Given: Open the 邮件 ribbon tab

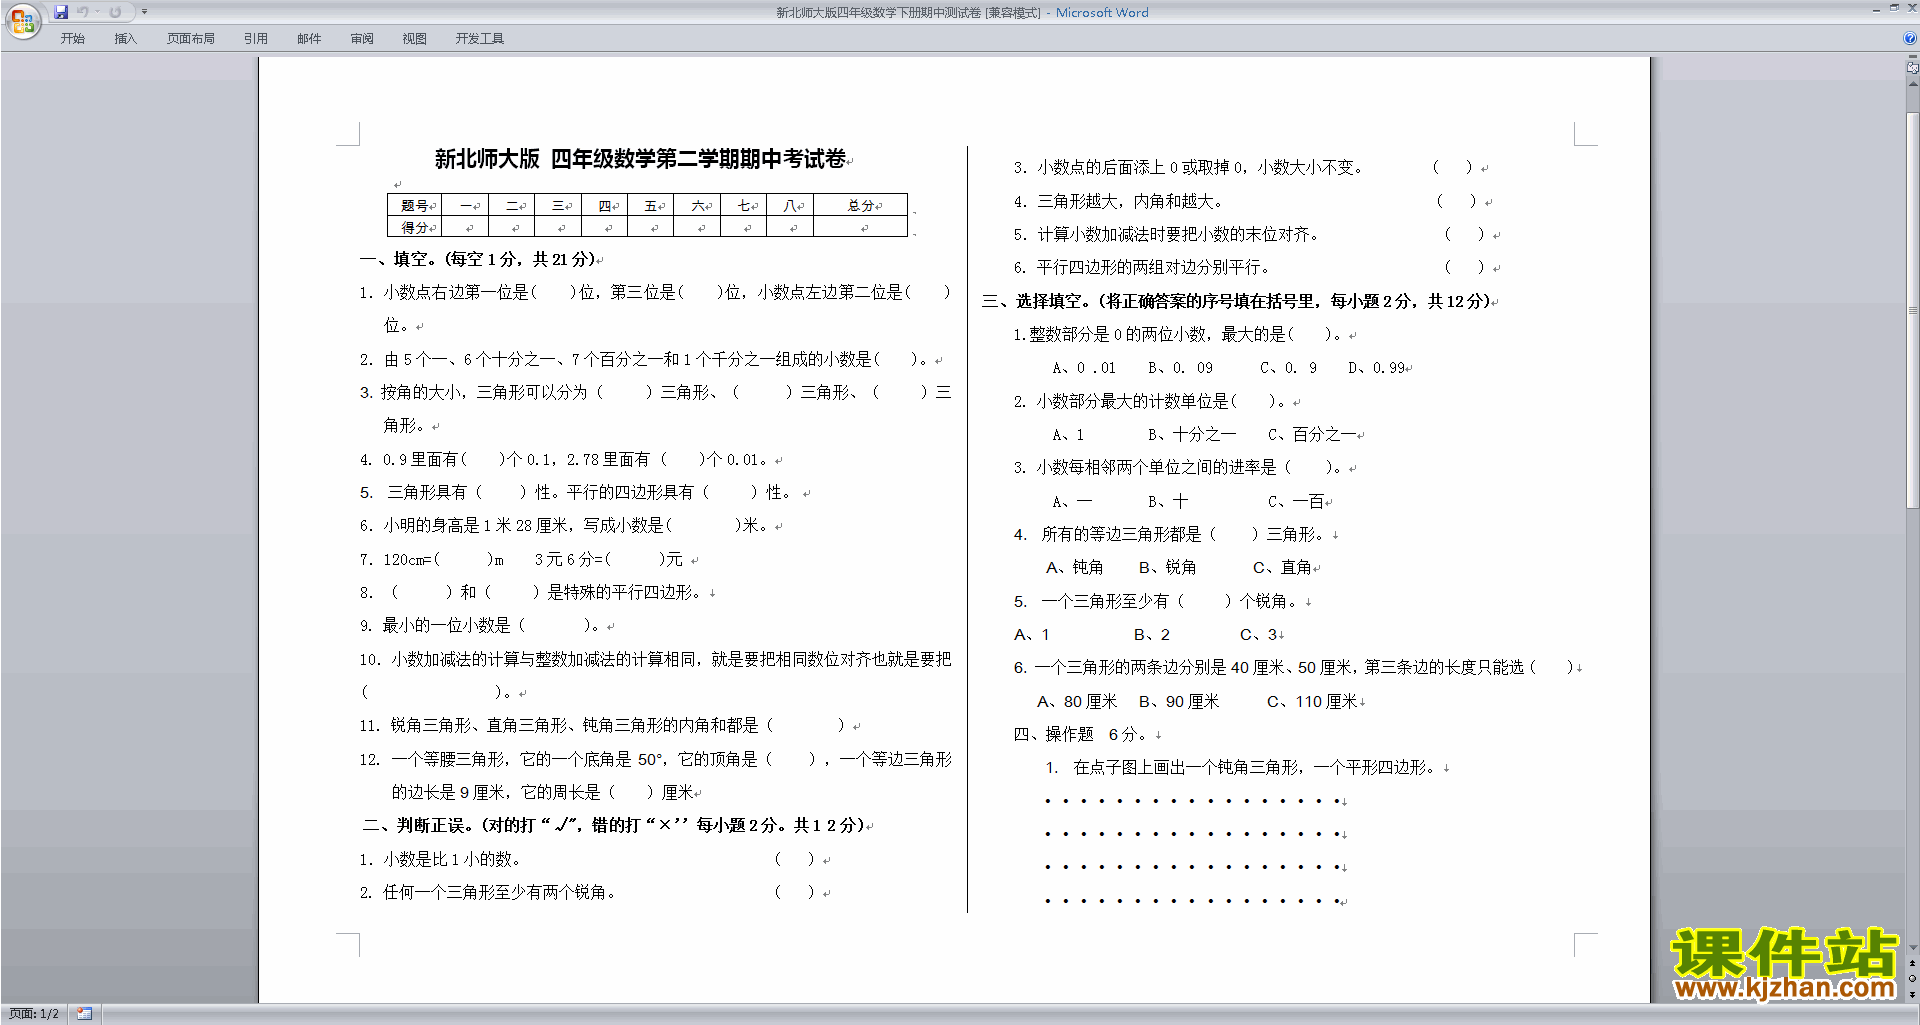Looking at the screenshot, I should (309, 39).
